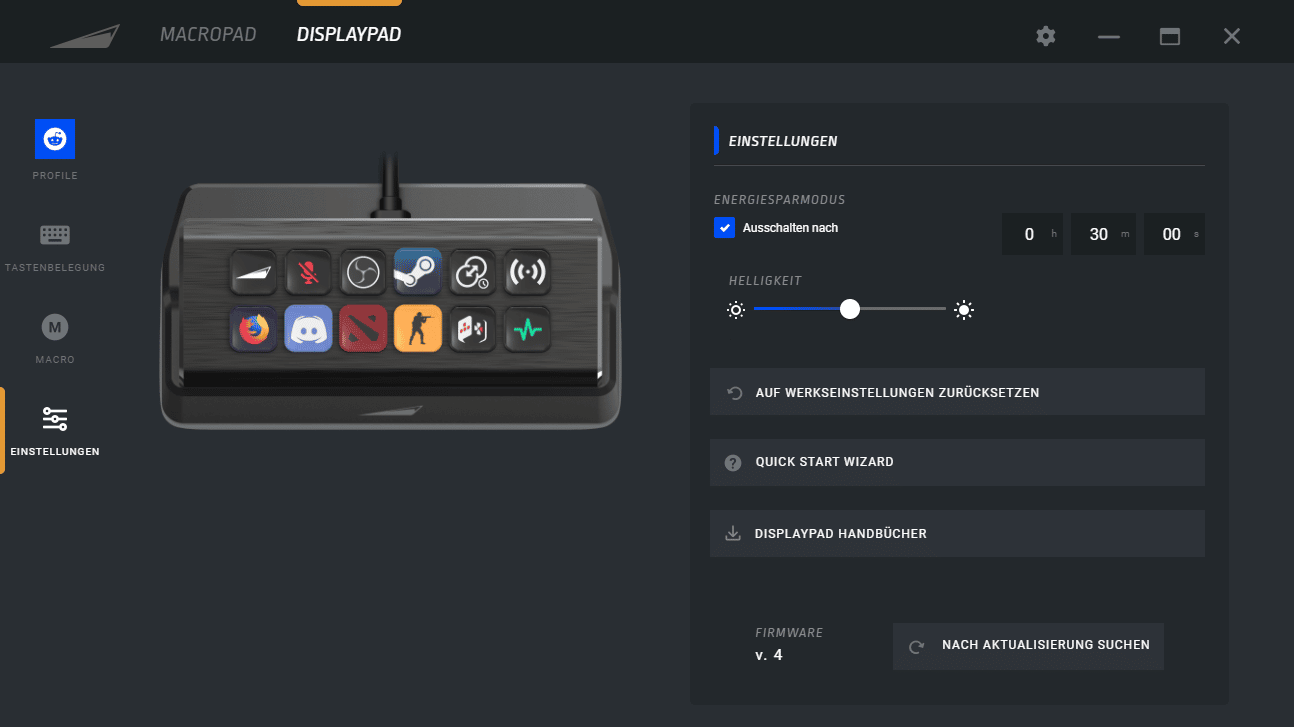Viewport: 1294px width, 727px height.
Task: Click the minutes input field showing 30
Action: (x=1098, y=234)
